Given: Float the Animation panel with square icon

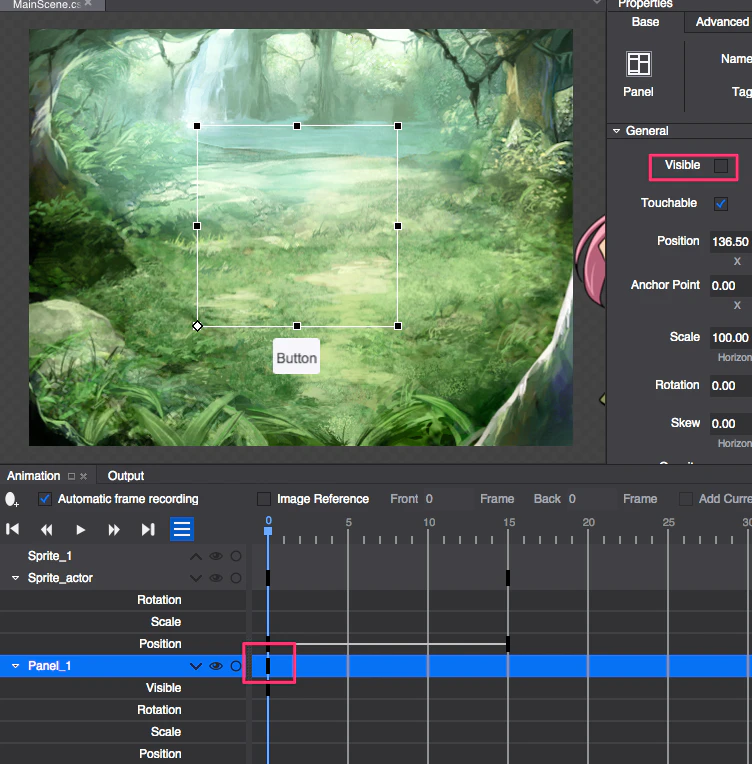Looking at the screenshot, I should 72,477.
